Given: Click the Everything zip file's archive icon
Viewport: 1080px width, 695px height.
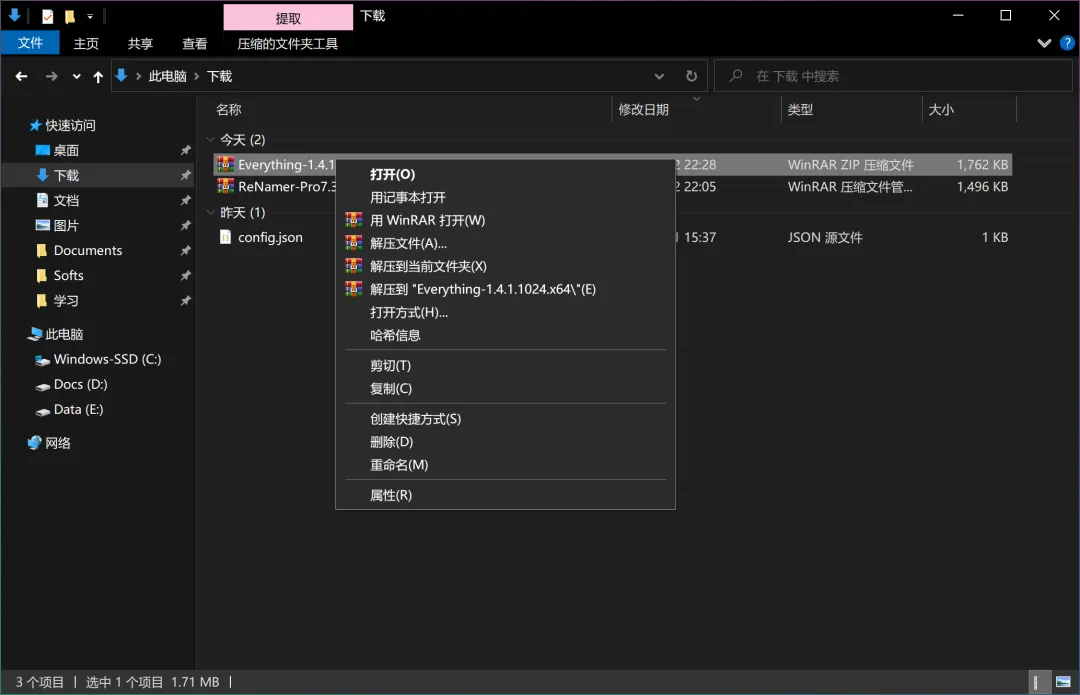Looking at the screenshot, I should pyautogui.click(x=225, y=164).
